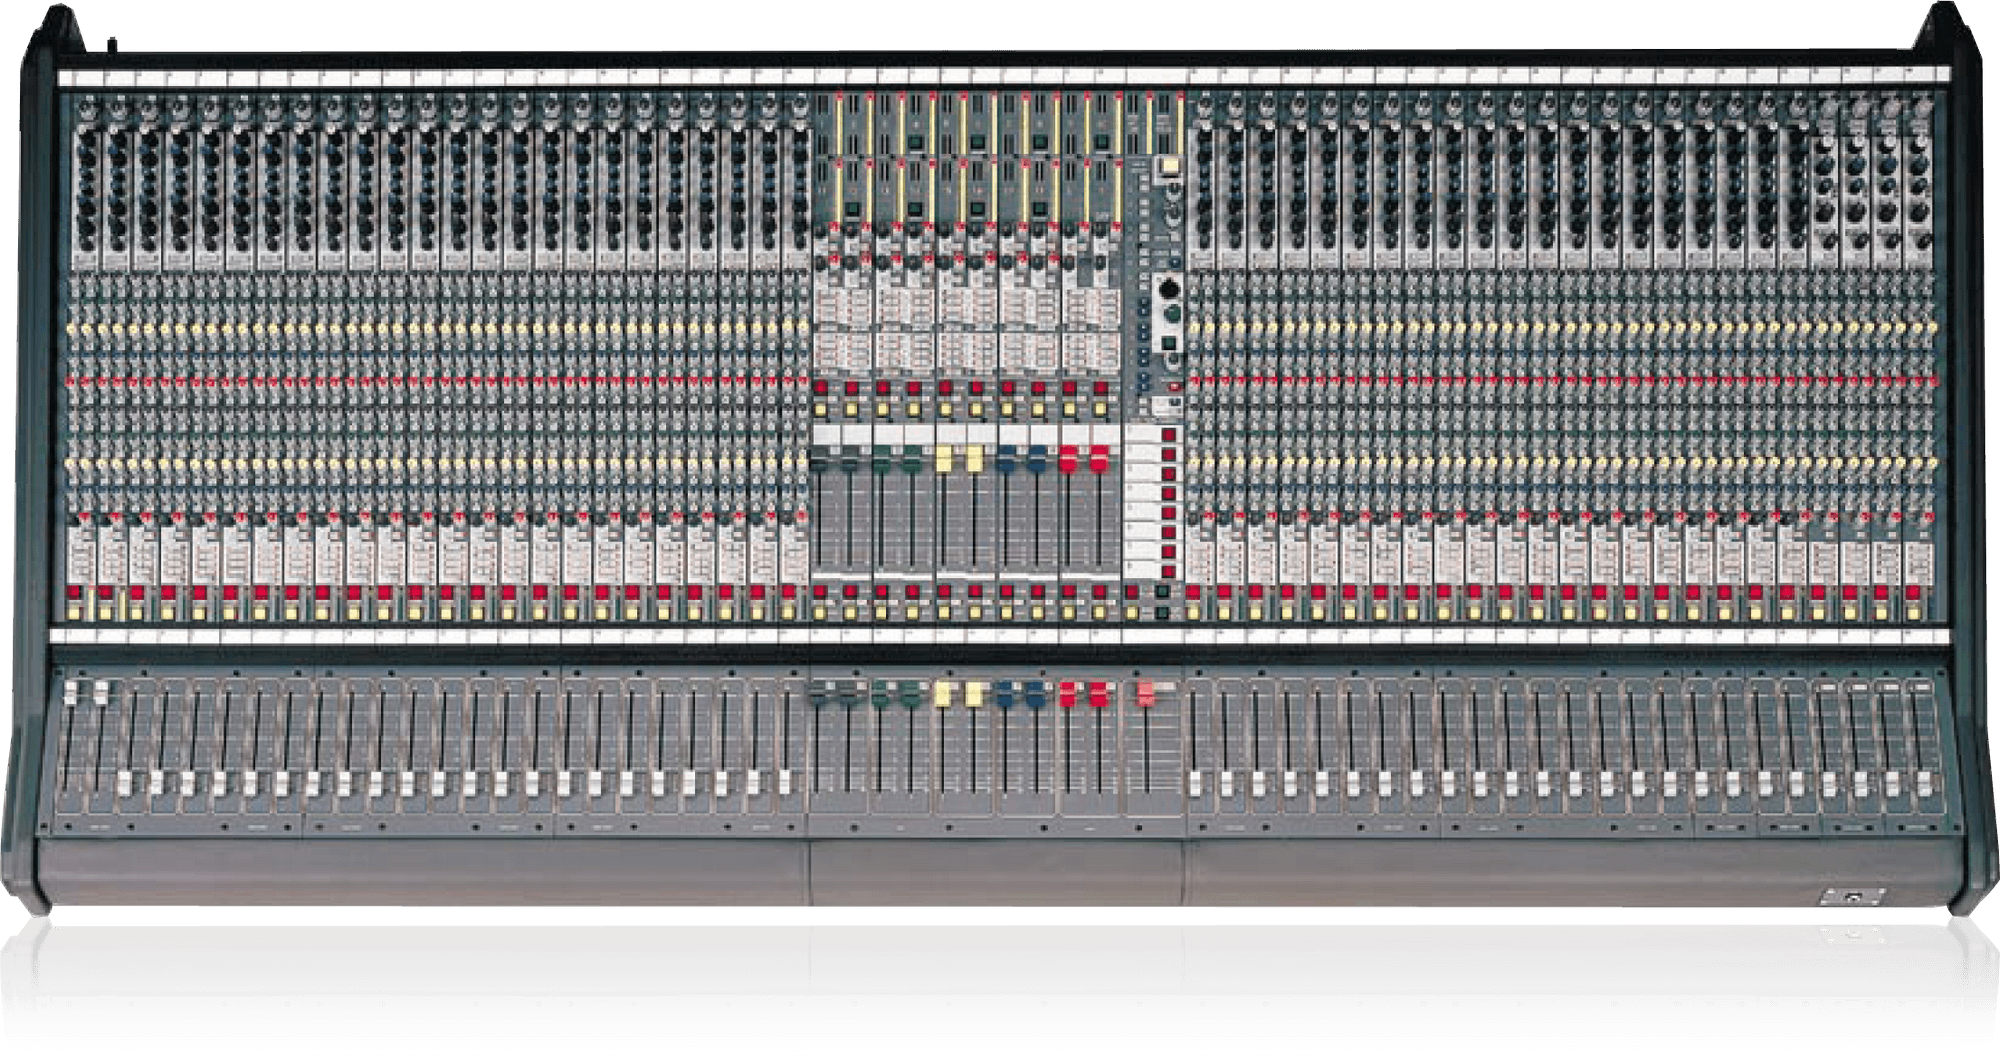Click left yellow fader cap in upper centre section
This screenshot has height=1064, width=2000.
tap(943, 460)
